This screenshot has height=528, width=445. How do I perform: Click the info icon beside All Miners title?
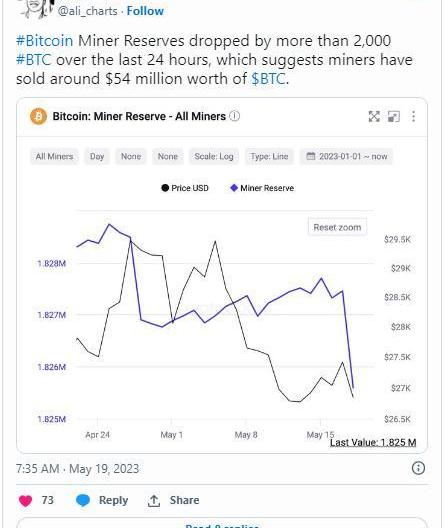tap(235, 116)
